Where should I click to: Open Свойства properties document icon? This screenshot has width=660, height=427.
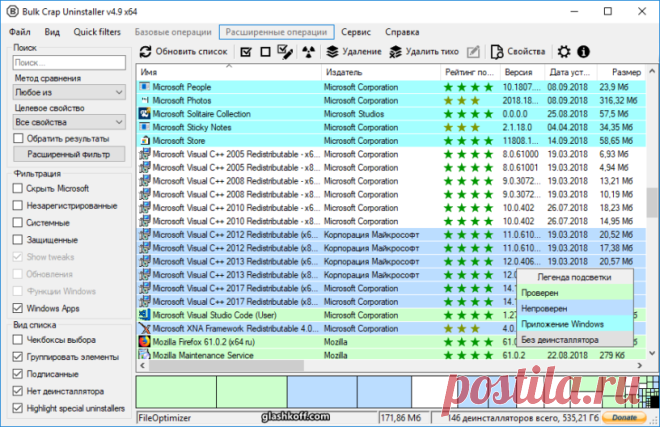click(497, 52)
